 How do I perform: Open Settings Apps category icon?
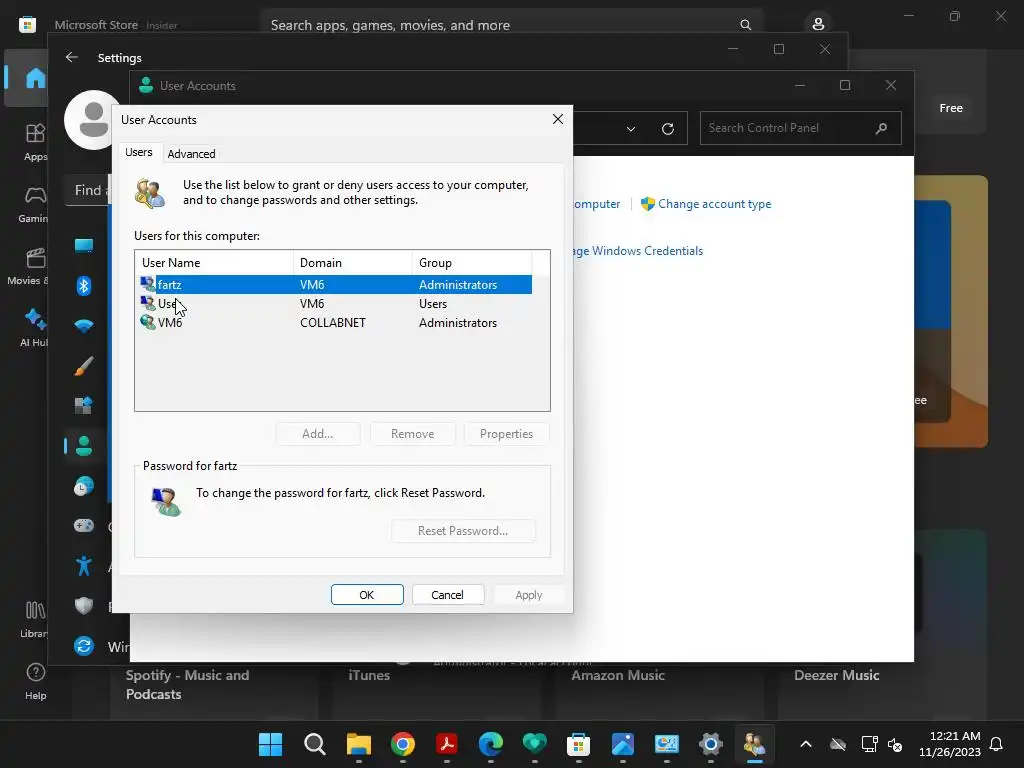pyautogui.click(x=84, y=406)
